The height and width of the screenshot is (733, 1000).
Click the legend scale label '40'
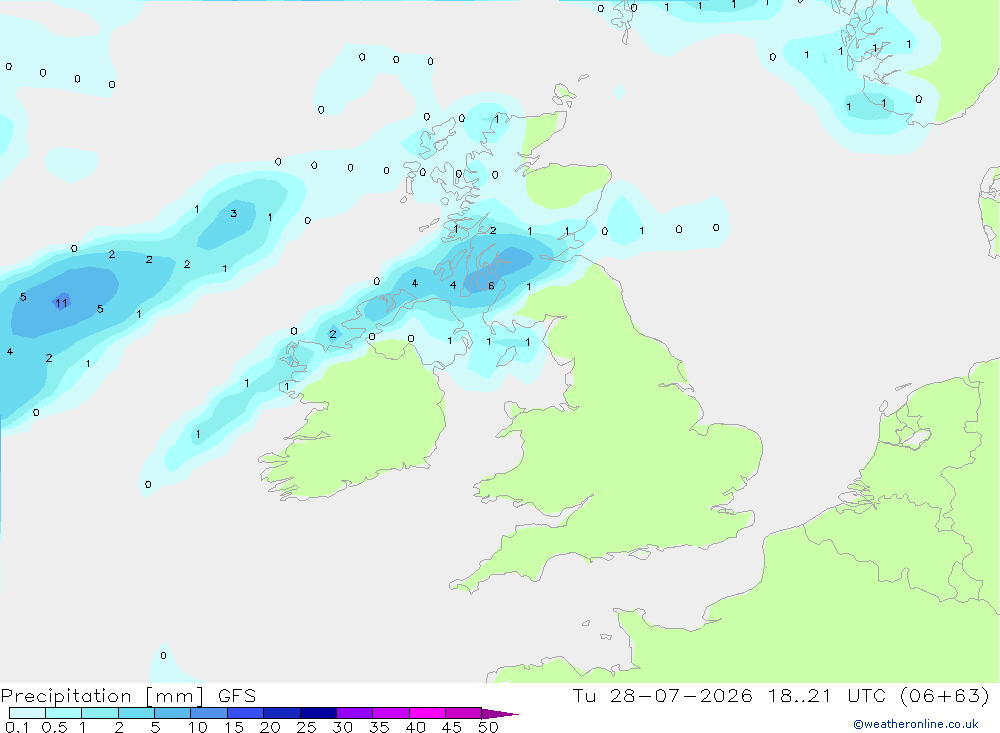click(x=416, y=727)
